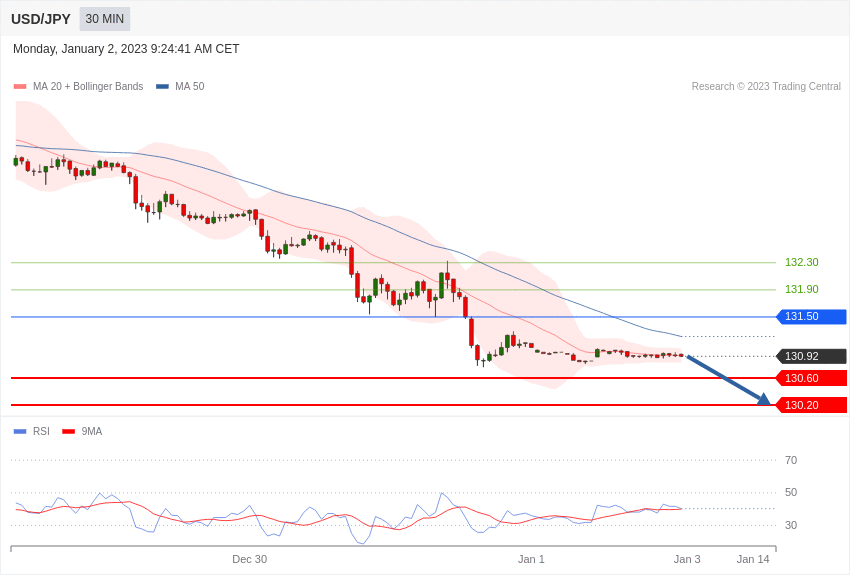
Task: Select the 'MA 50' legend label
Action: click(190, 87)
